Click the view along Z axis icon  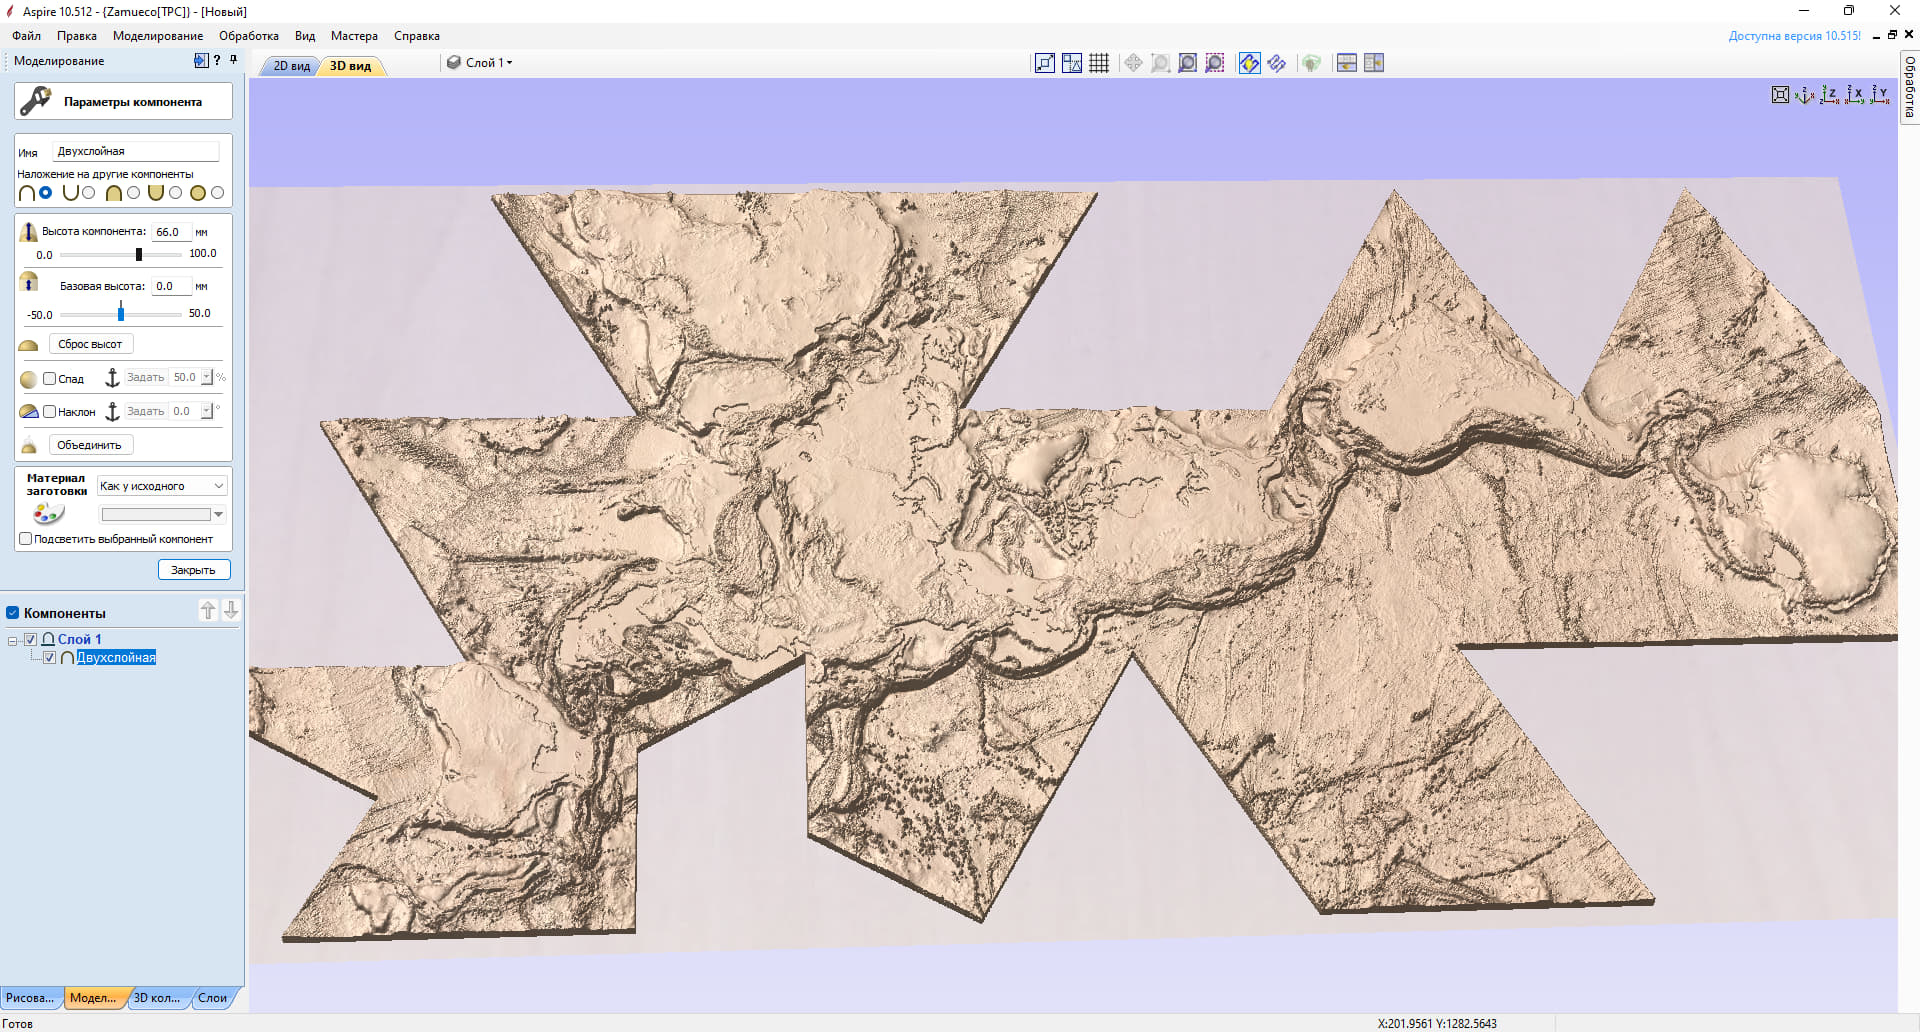pos(1829,95)
